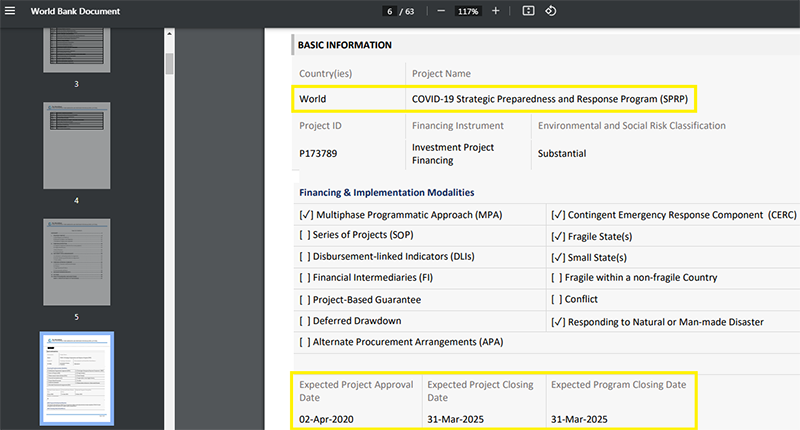Image resolution: width=800 pixels, height=430 pixels.
Task: Toggle the Small State(s) checkbox
Action: click(x=558, y=257)
